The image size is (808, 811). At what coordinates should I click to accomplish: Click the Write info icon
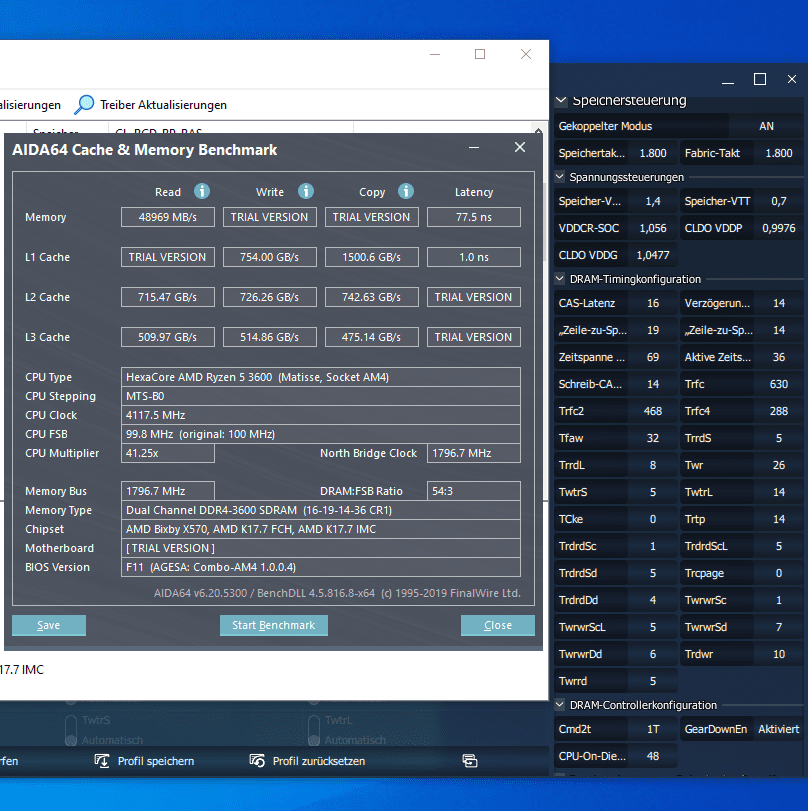306,191
